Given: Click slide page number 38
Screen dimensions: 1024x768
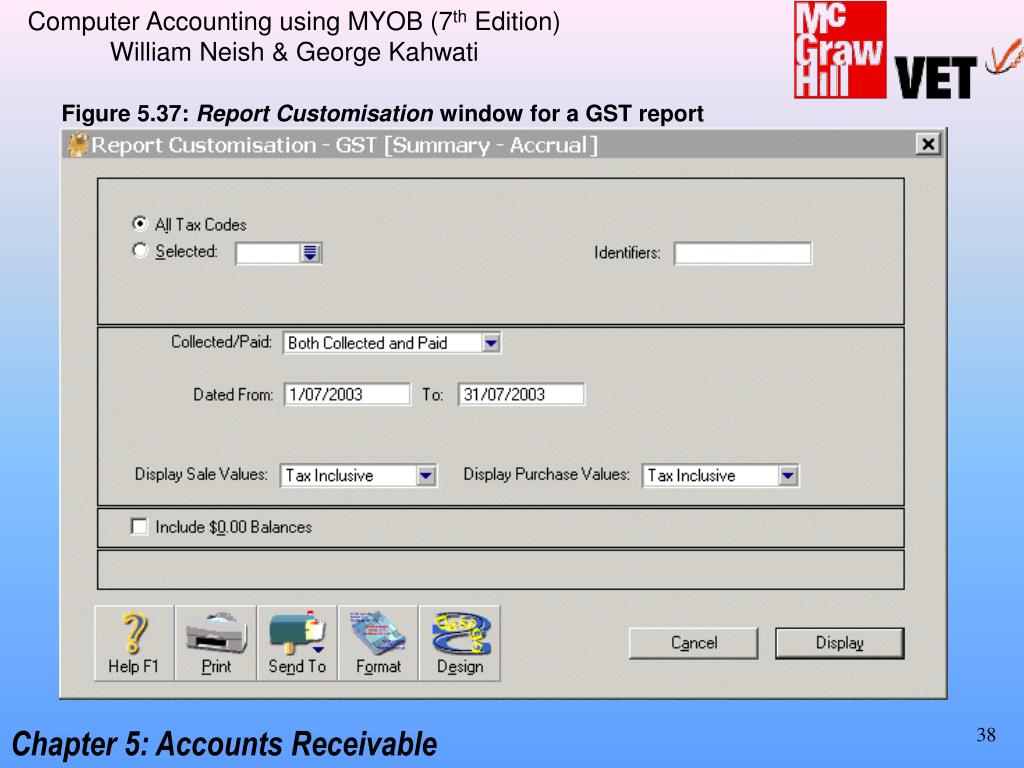Looking at the screenshot, I should click(986, 735).
